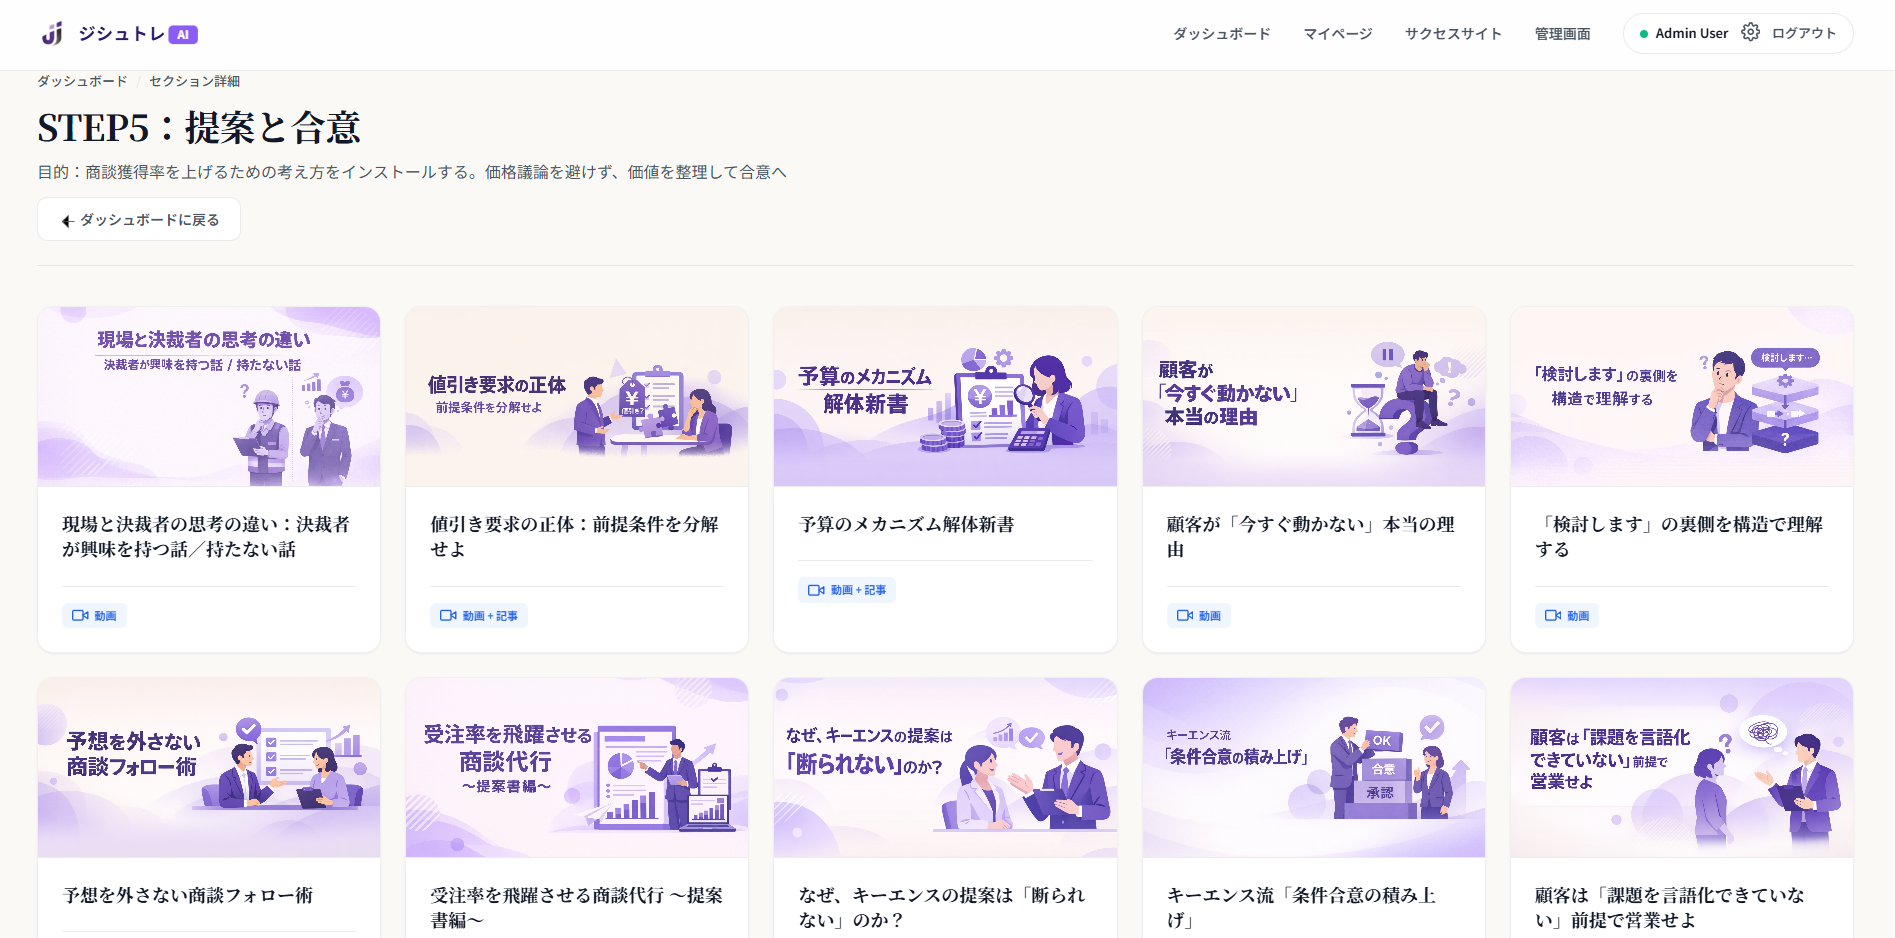Click the camera icon on the 動画 badge of 現場と決裁者の思考の違い

click(81, 616)
